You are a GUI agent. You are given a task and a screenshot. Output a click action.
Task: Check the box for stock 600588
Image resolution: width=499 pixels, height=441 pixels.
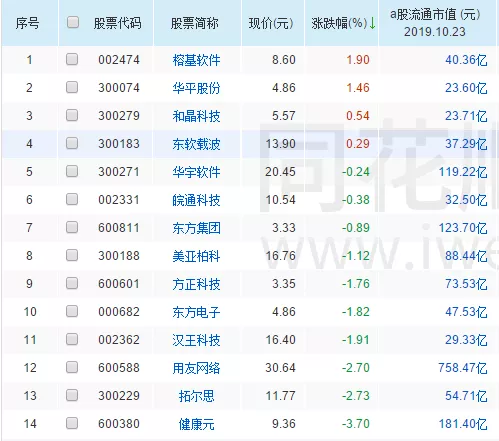(x=72, y=367)
